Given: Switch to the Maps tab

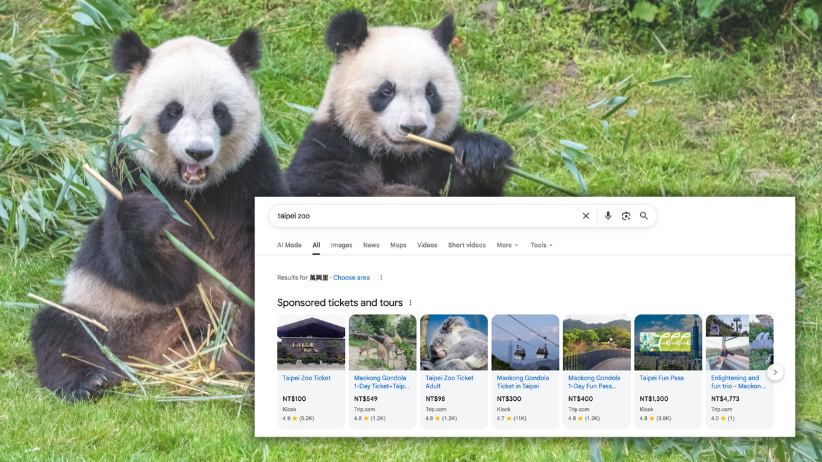Looking at the screenshot, I should [398, 245].
